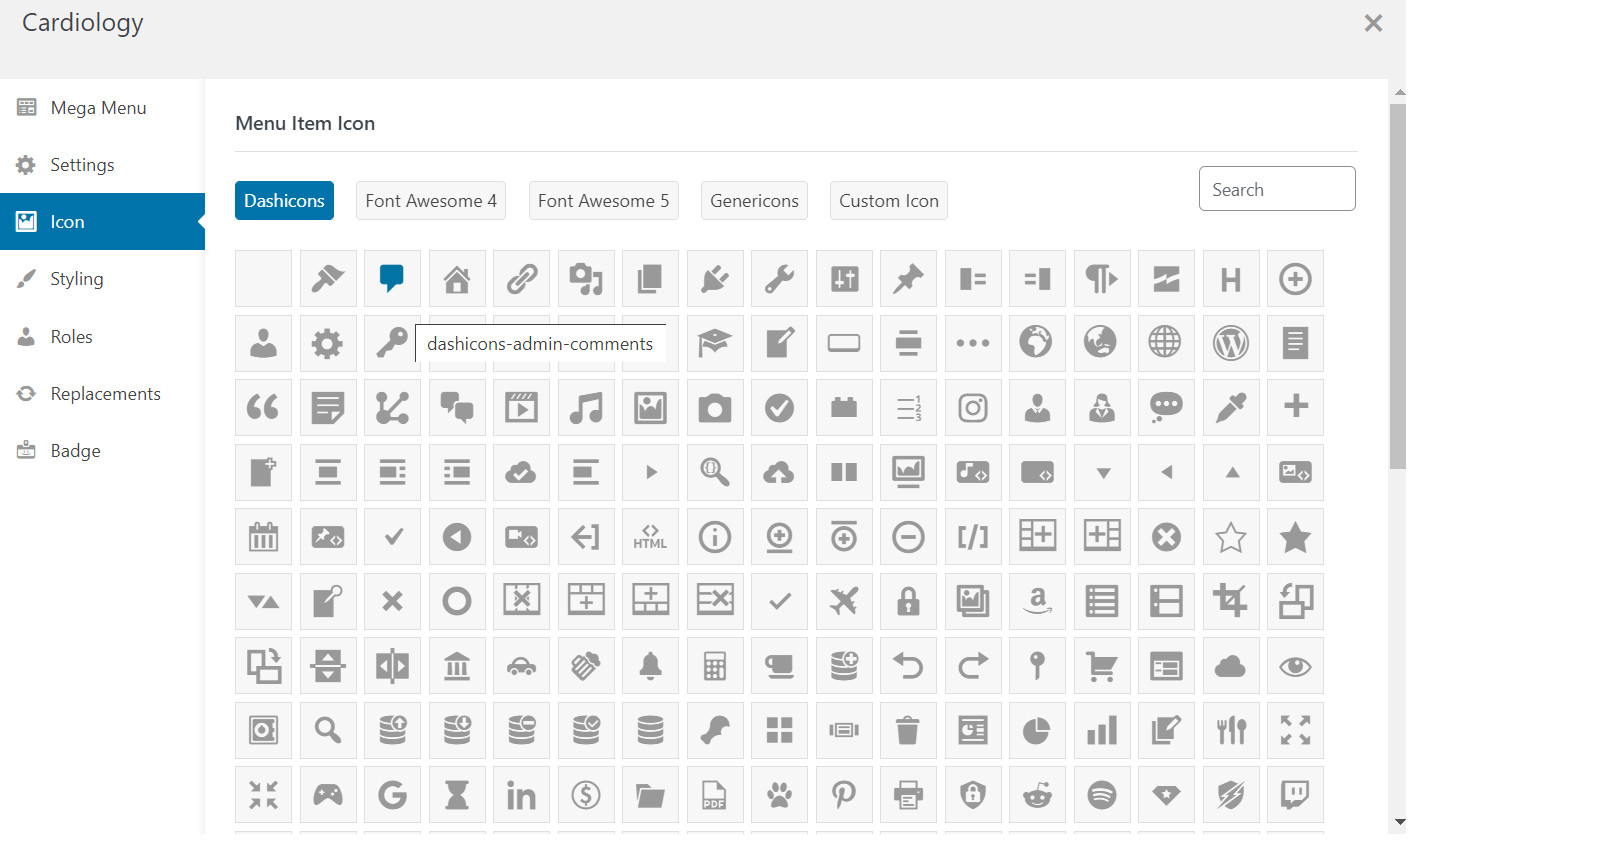Select the car icon

[522, 666]
